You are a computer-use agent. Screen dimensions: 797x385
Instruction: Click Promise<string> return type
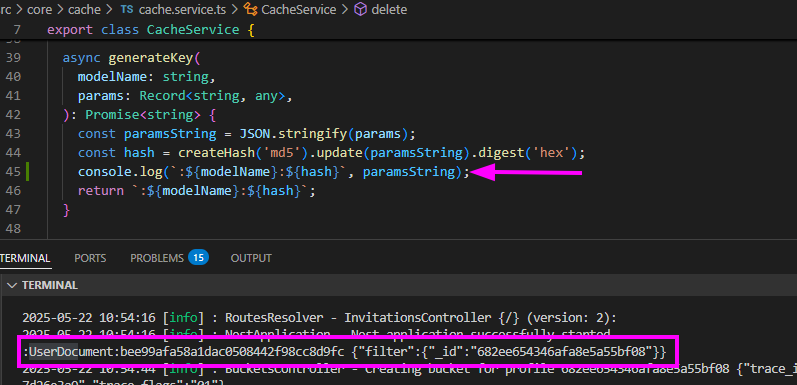(143, 115)
